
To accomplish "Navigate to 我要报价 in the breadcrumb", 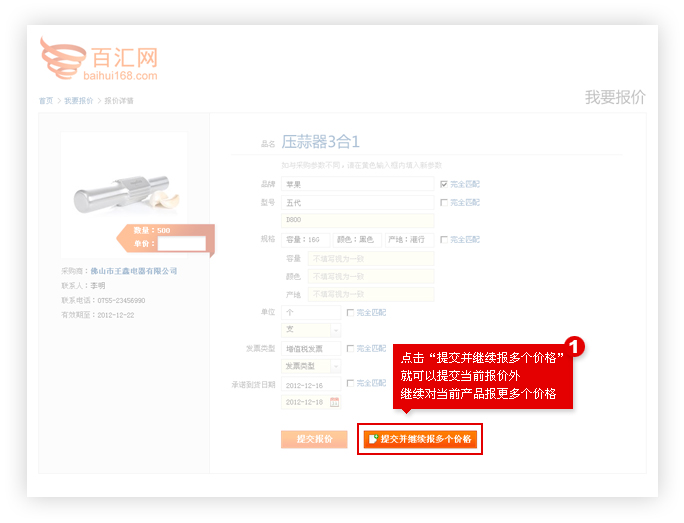I will (78, 101).
